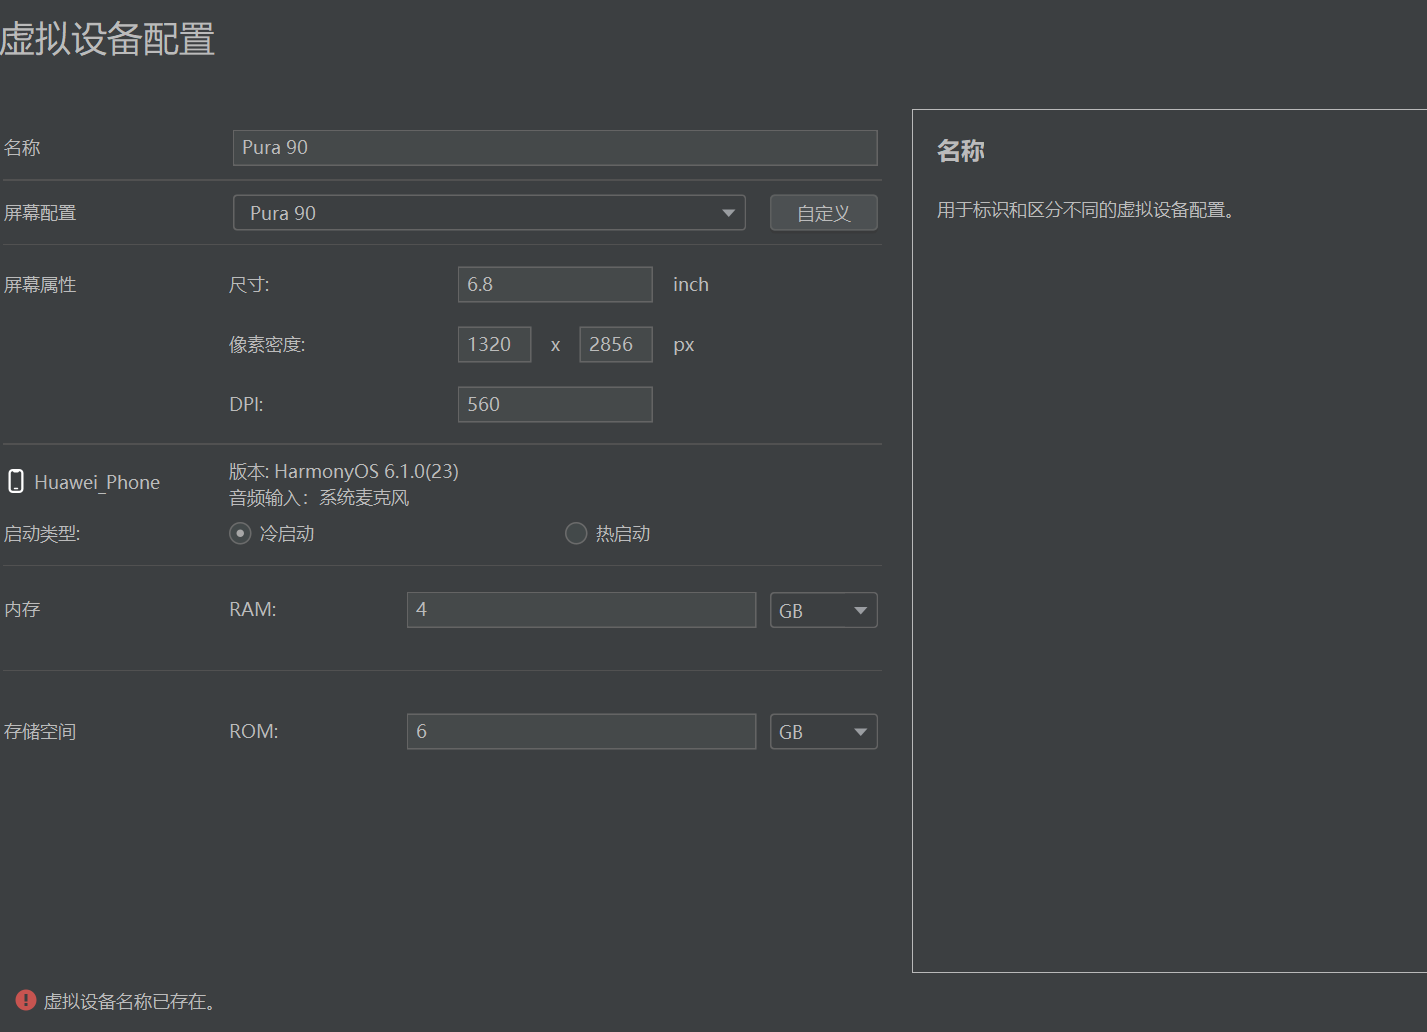Click the 存储空间 label
This screenshot has width=1427, height=1032.
click(x=40, y=732)
